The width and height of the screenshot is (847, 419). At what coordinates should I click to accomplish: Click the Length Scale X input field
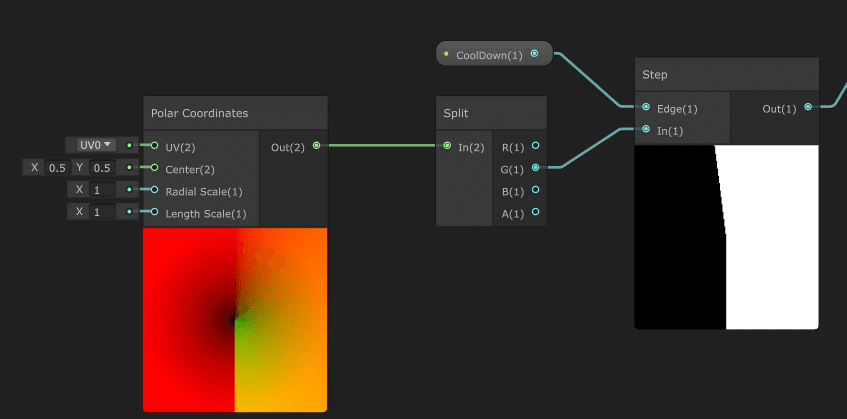coord(103,212)
